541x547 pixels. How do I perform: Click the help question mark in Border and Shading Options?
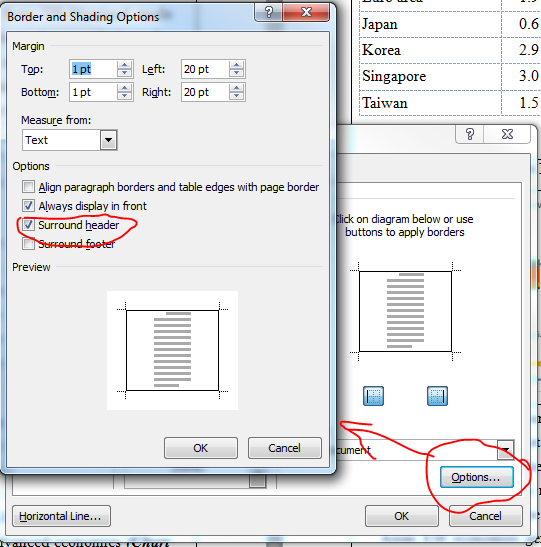[269, 13]
